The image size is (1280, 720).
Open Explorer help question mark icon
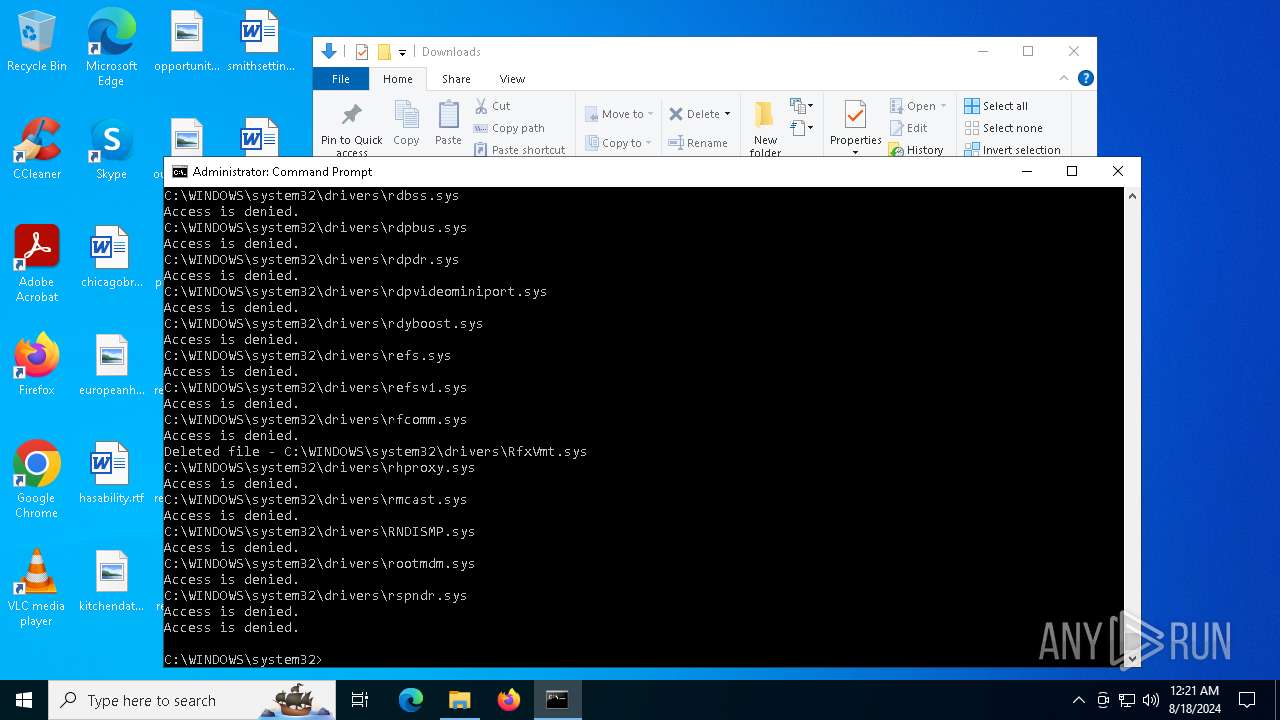click(1086, 78)
